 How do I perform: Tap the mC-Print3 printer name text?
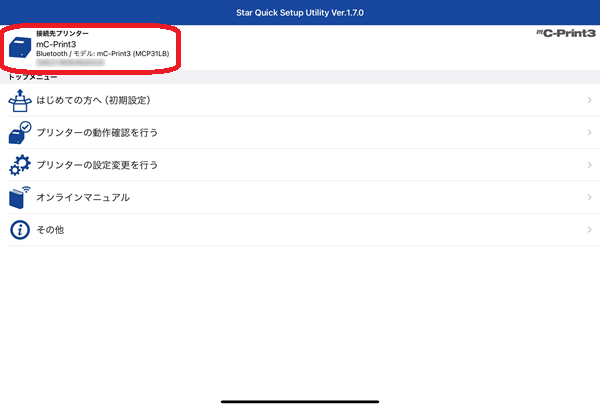(x=56, y=44)
